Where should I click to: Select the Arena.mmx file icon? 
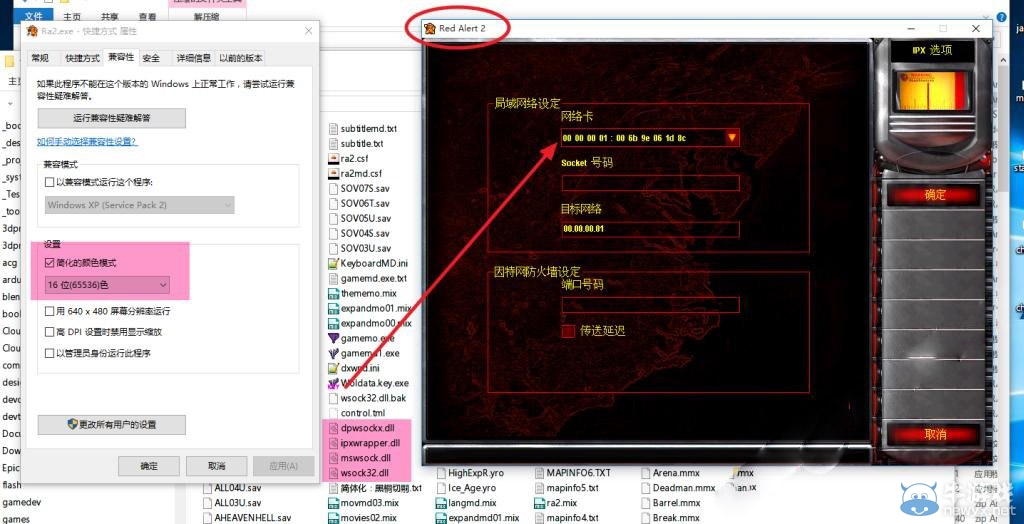click(645, 472)
